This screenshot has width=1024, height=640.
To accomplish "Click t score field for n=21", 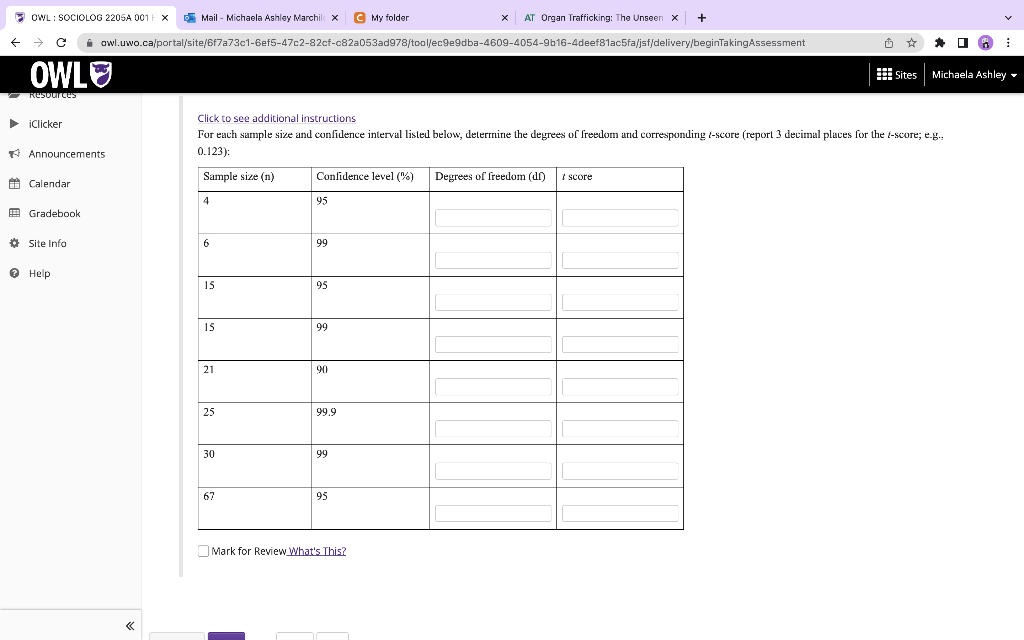I will pos(620,387).
